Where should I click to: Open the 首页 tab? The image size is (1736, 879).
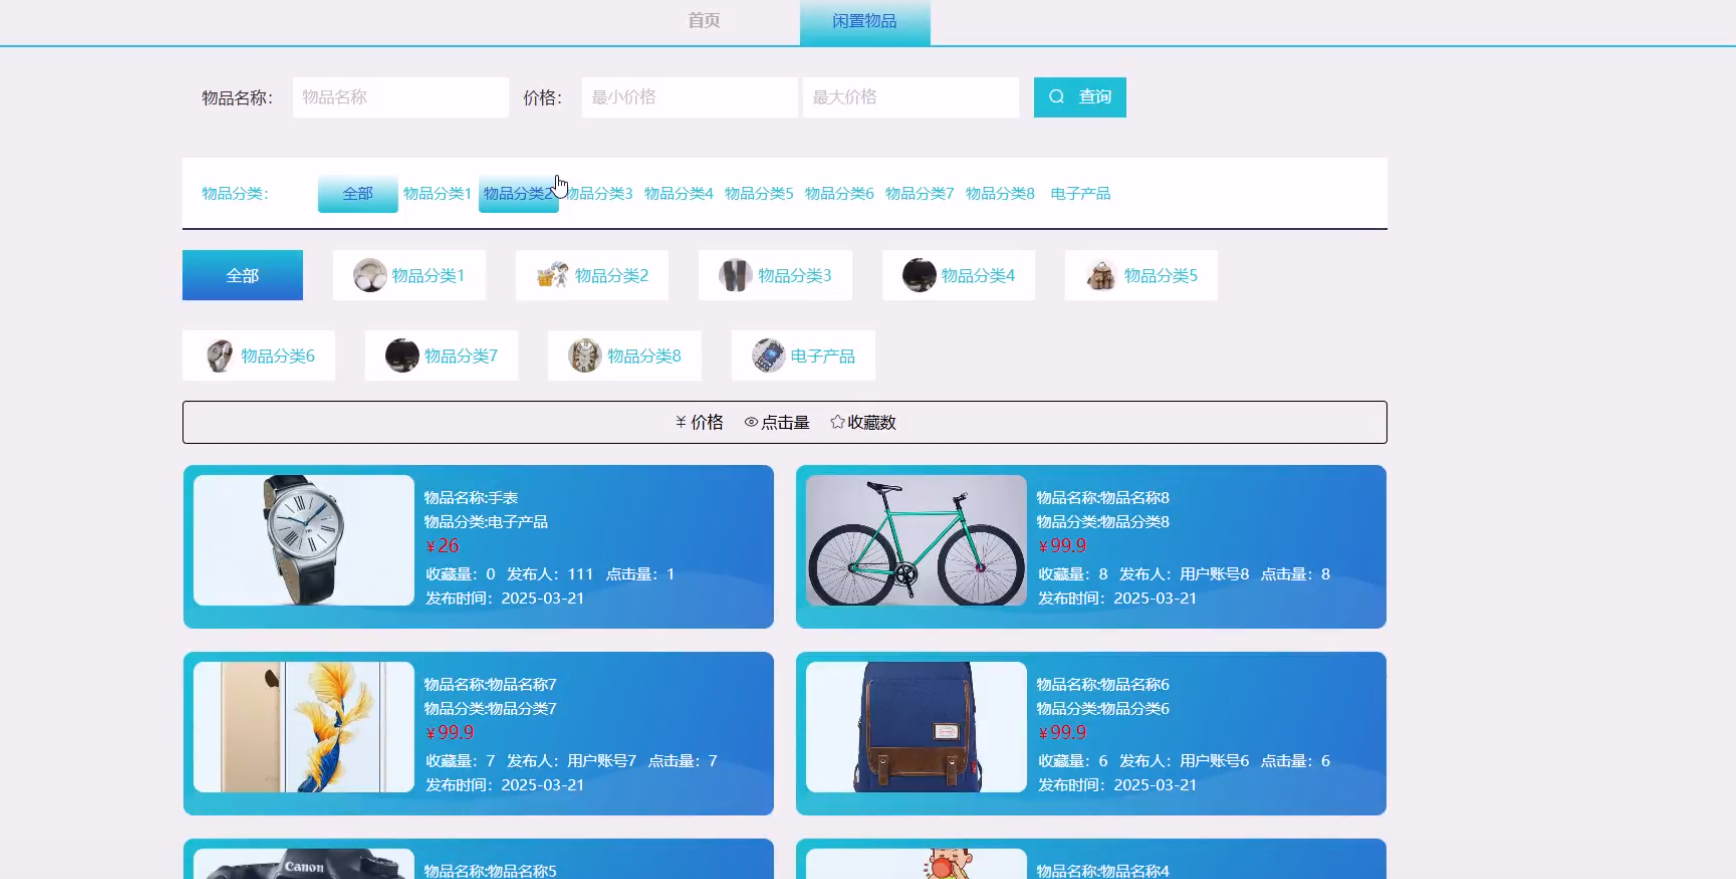click(x=703, y=21)
